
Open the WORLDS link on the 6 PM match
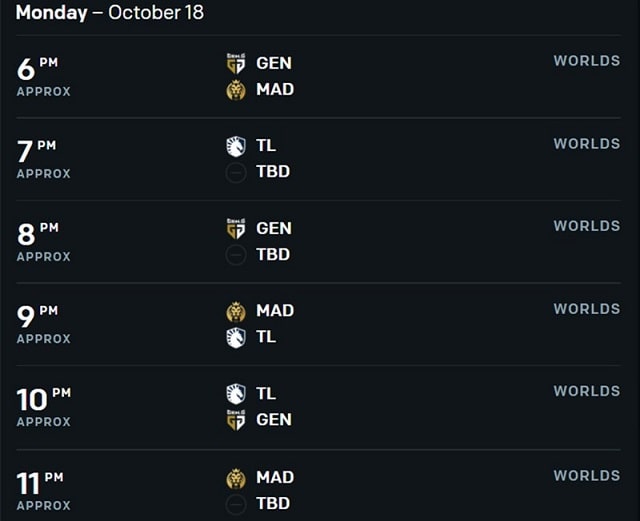(x=587, y=61)
